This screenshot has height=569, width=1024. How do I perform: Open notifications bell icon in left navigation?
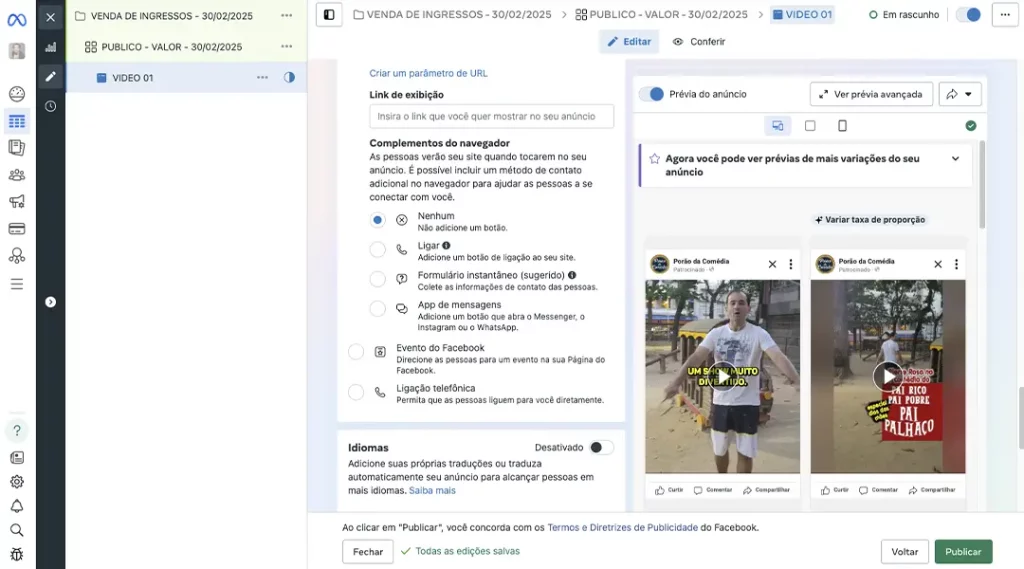tap(16, 506)
